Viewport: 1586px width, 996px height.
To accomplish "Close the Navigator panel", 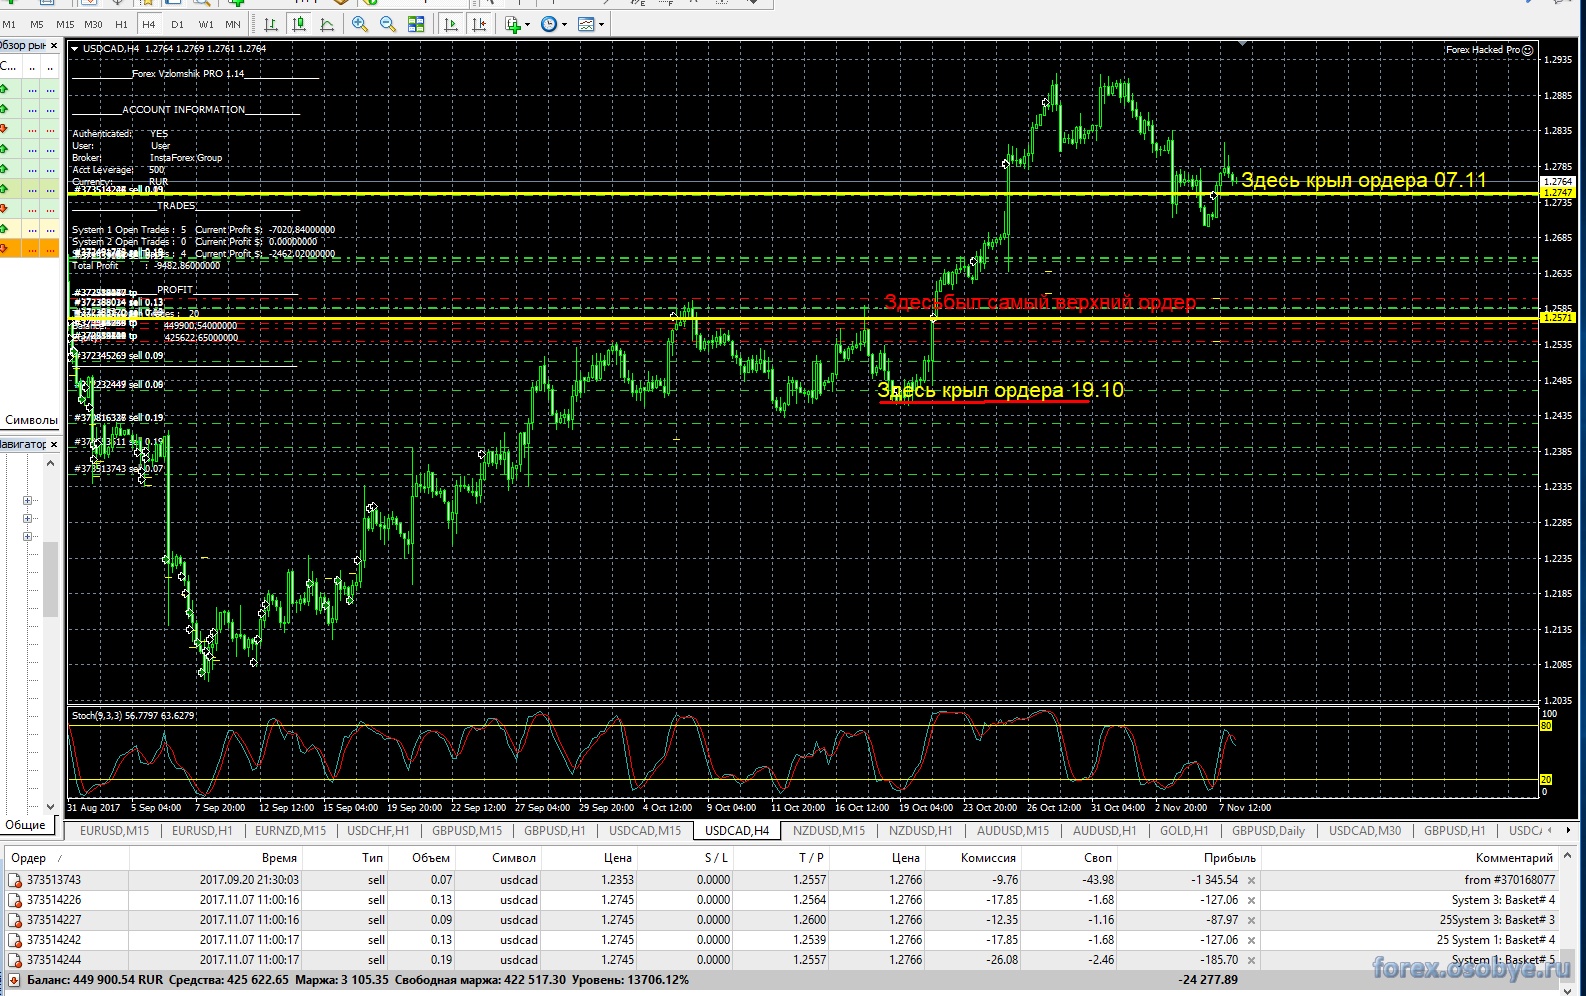I will [54, 444].
